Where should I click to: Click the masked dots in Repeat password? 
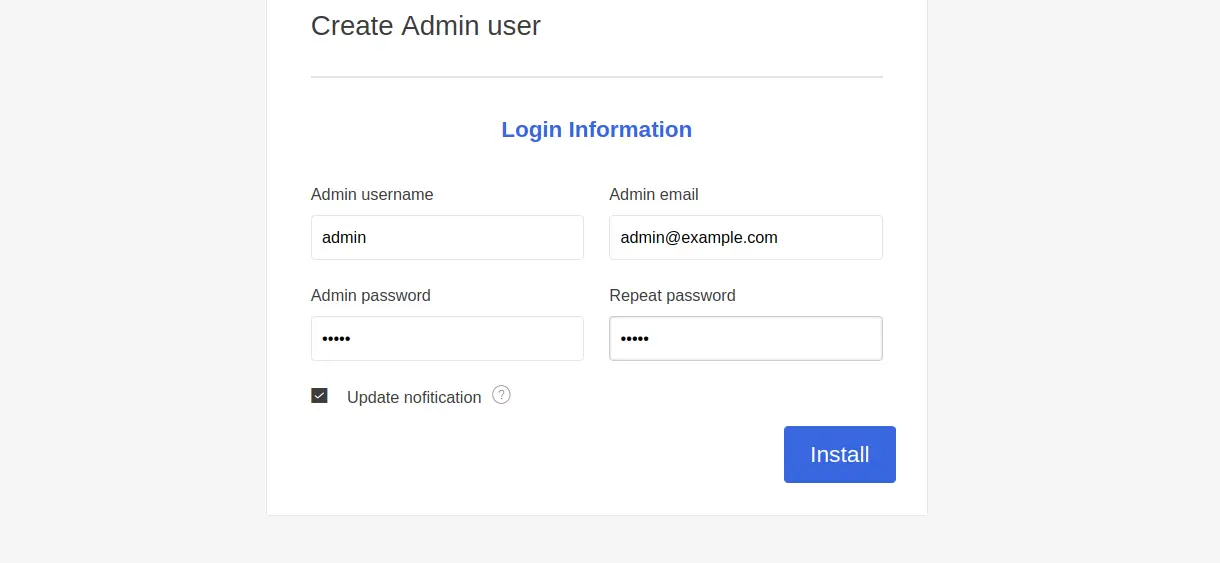pyautogui.click(x=635, y=339)
